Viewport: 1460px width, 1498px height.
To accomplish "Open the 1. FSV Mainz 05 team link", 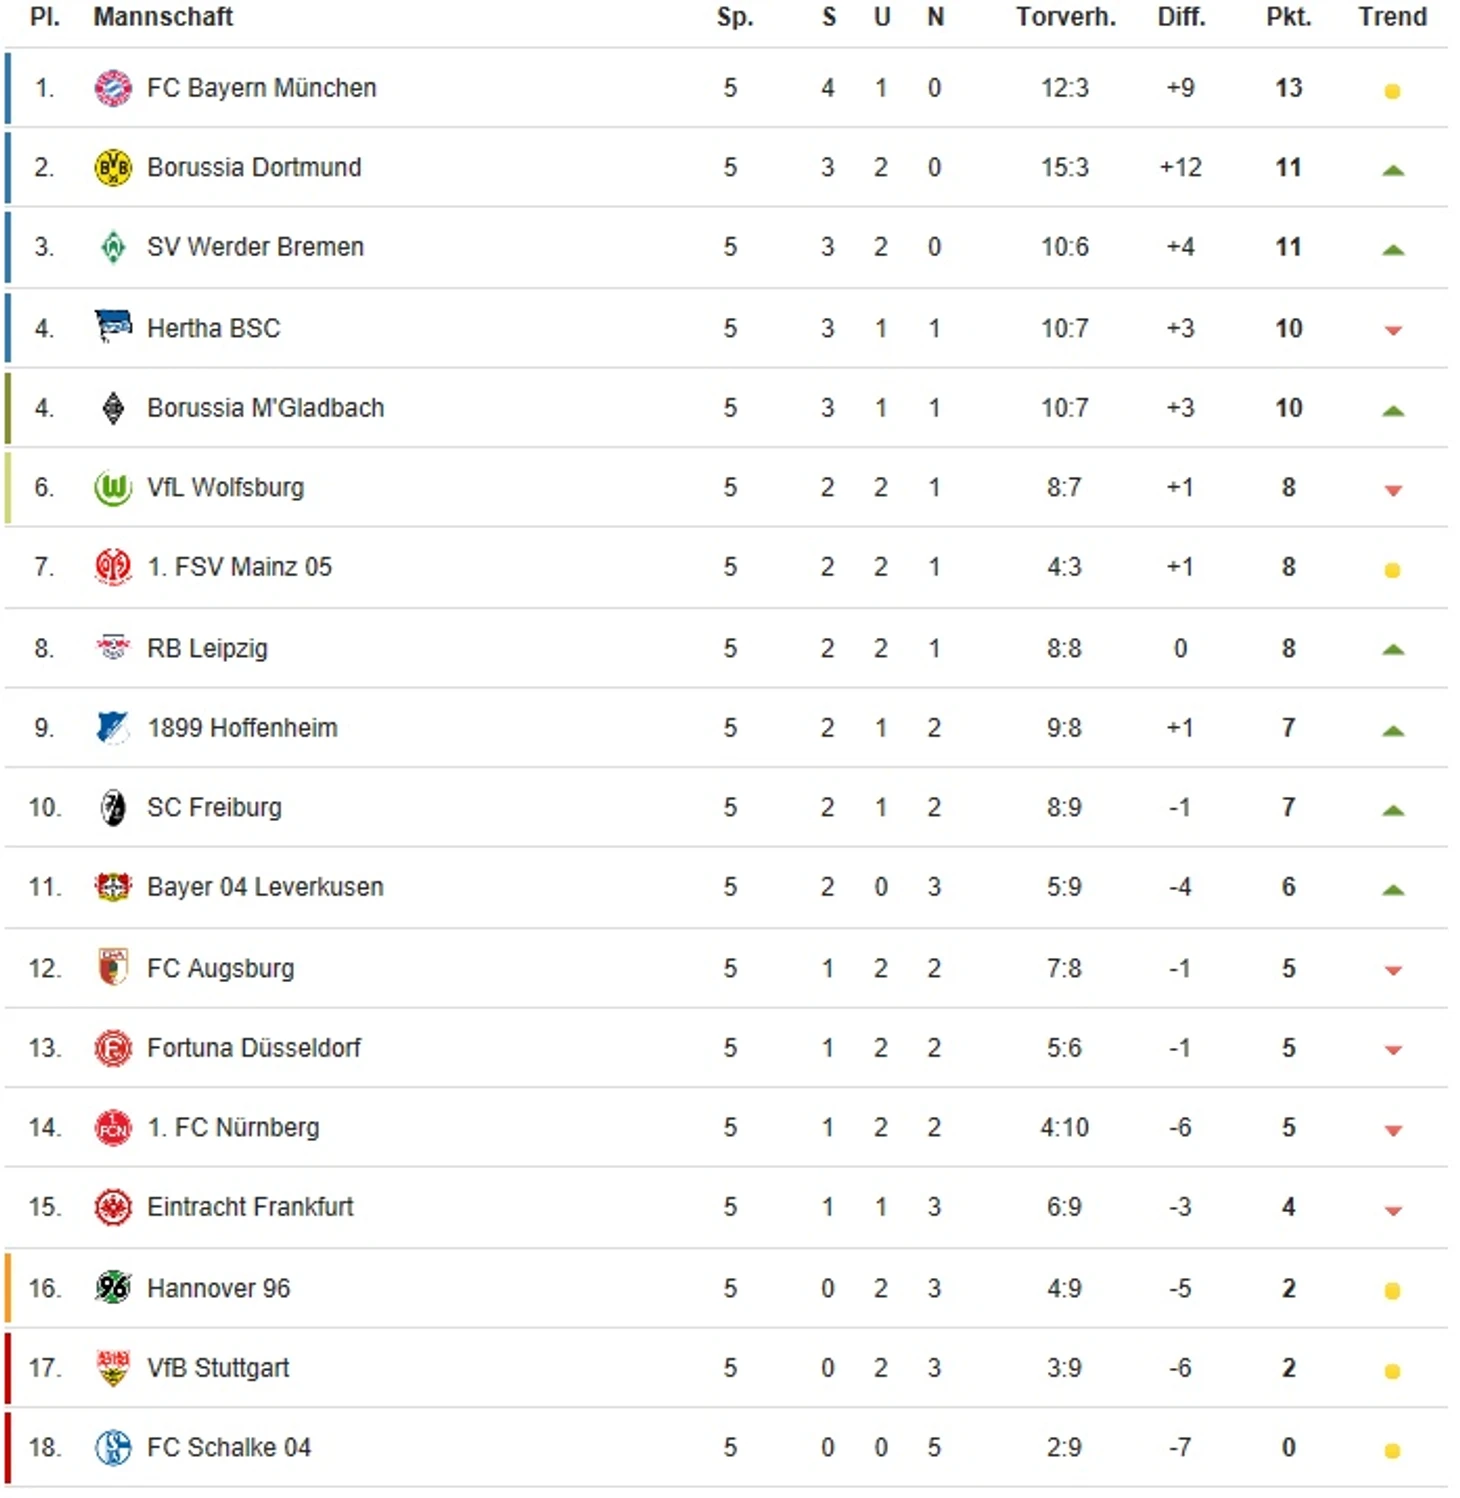I will point(239,567).
